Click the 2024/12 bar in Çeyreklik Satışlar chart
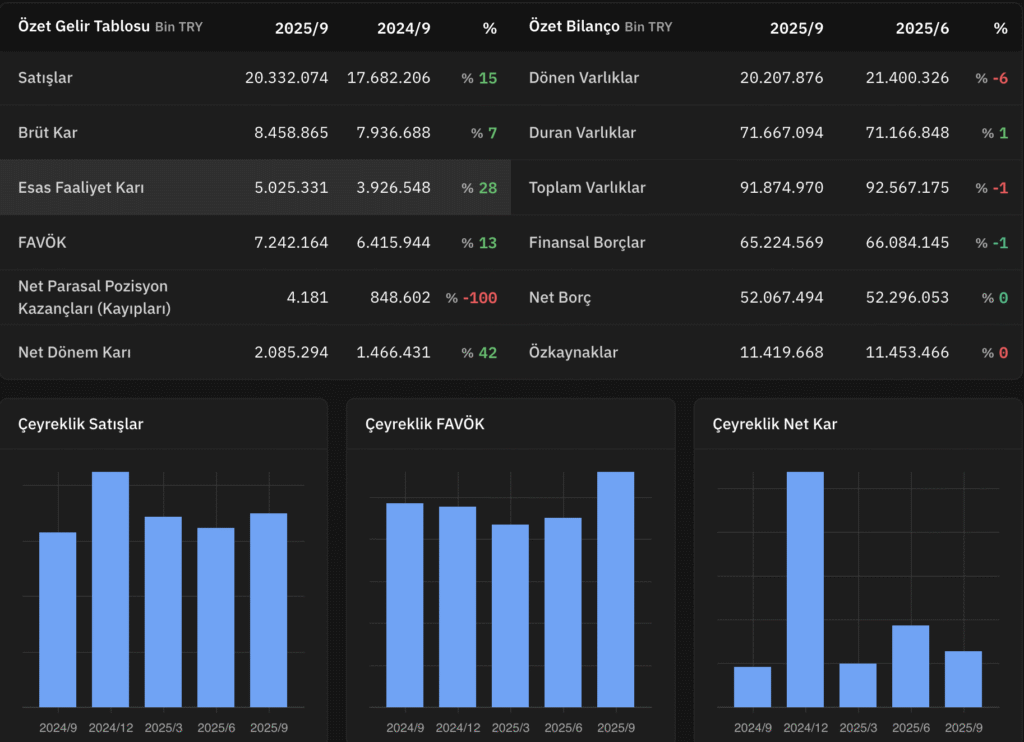This screenshot has height=742, width=1024. (110, 589)
